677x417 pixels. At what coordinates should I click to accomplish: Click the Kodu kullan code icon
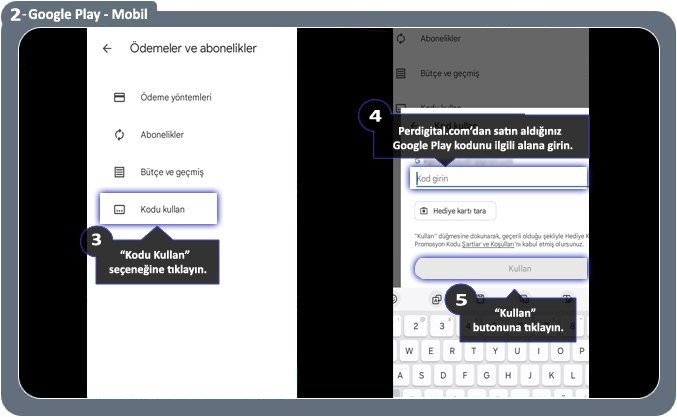tap(119, 210)
